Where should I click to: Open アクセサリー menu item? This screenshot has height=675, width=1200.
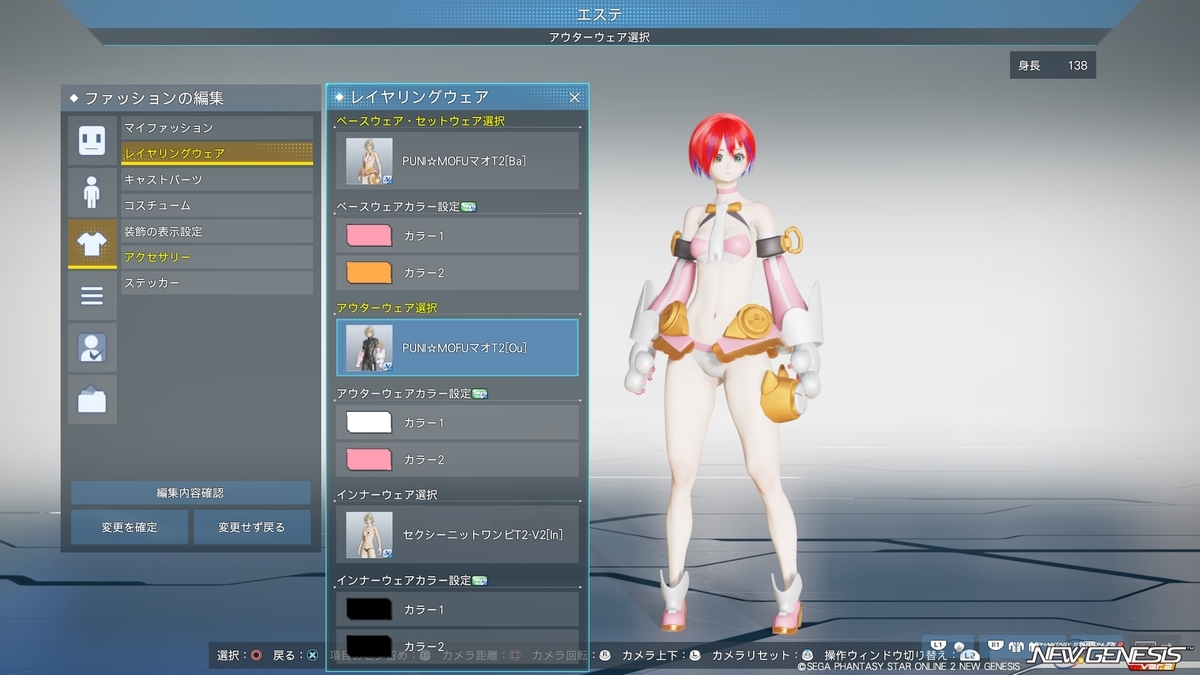pos(217,257)
